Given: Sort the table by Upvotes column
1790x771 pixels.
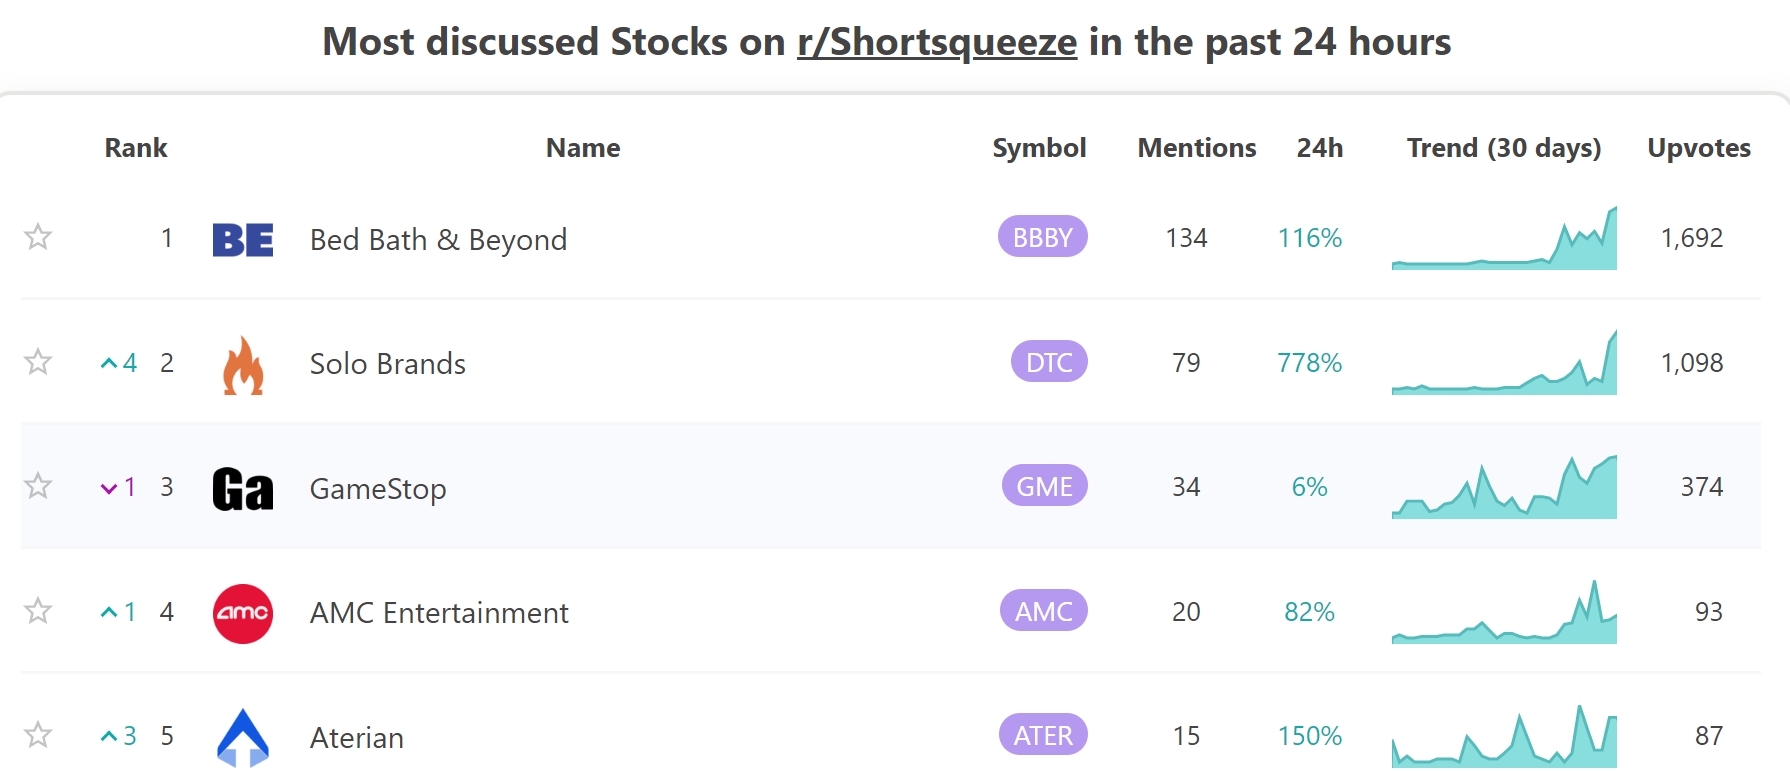Looking at the screenshot, I should [1698, 148].
